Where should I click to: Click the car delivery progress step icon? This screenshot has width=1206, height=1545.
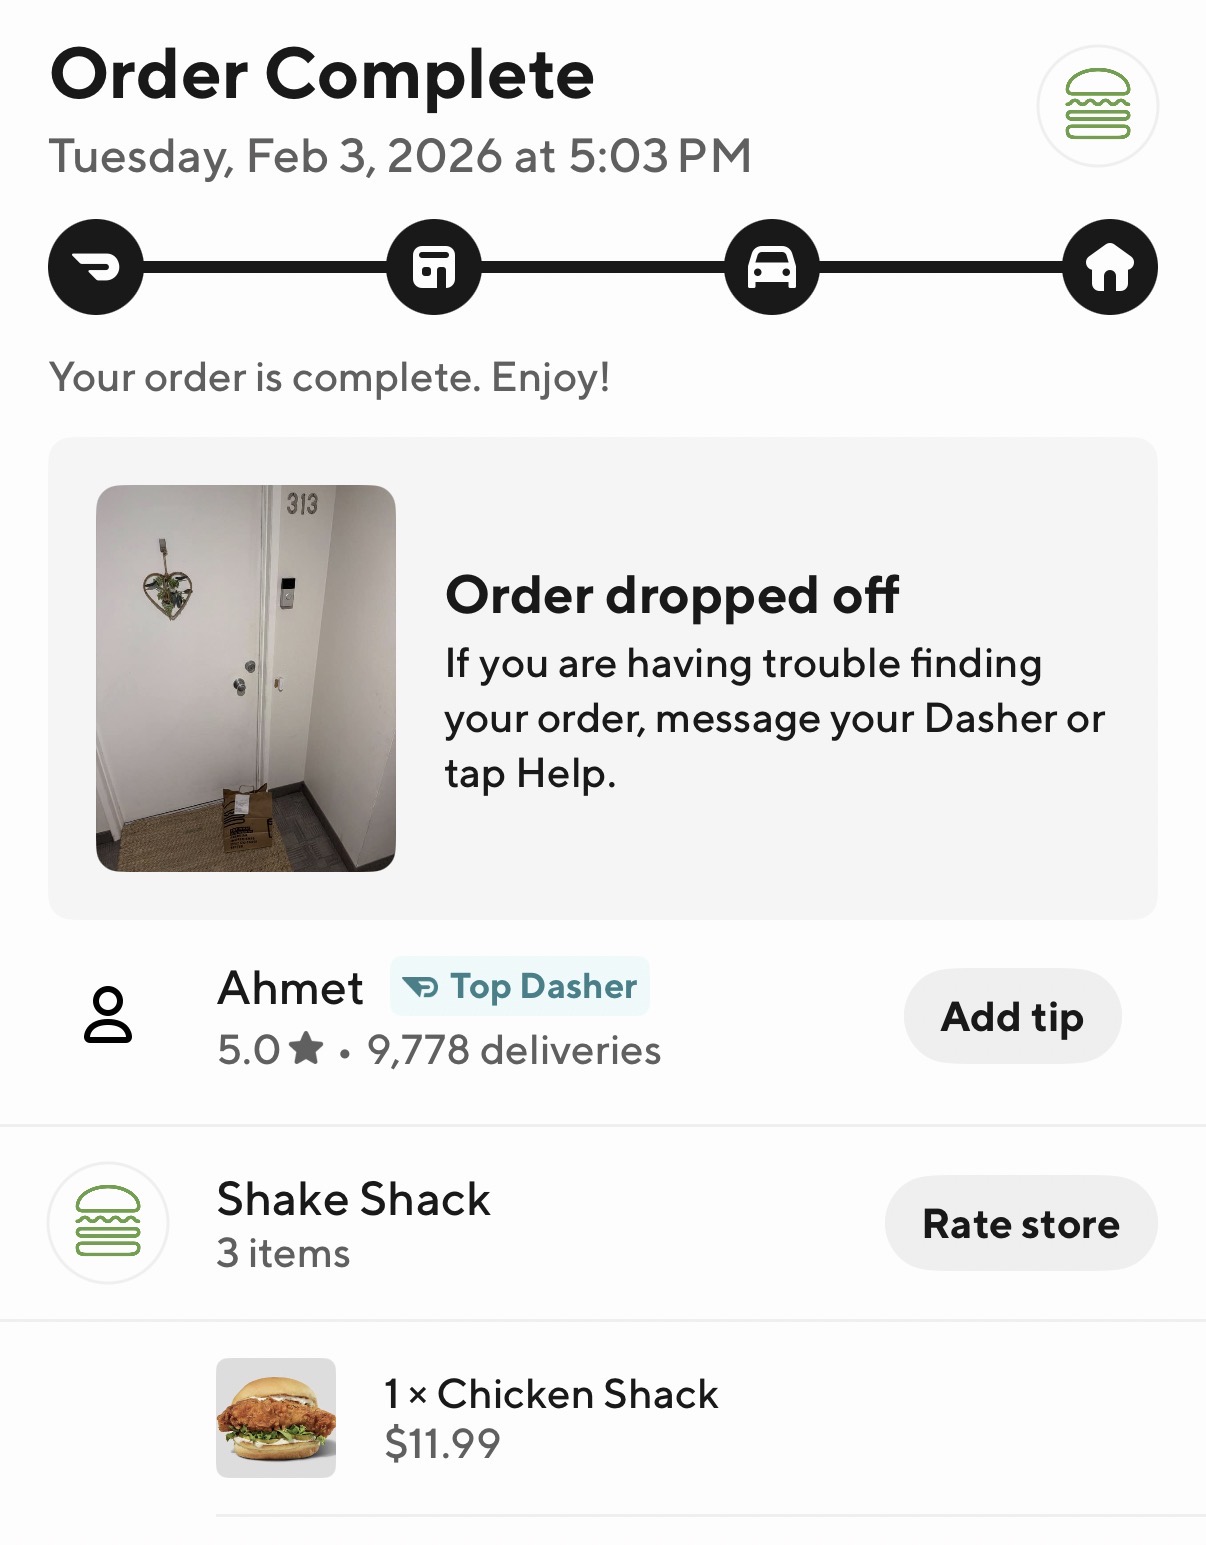pos(772,267)
